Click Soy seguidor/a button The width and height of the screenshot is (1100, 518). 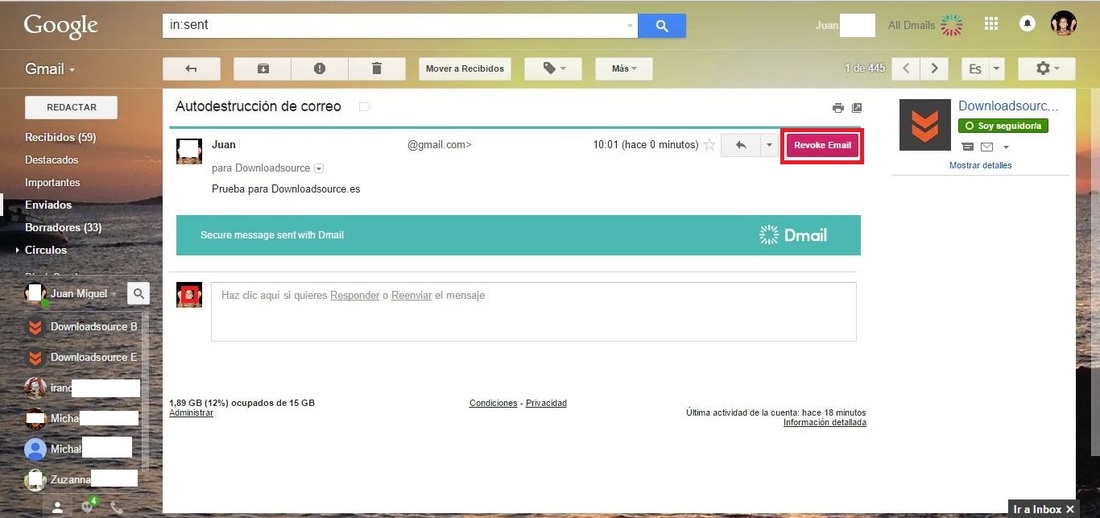tap(1002, 126)
